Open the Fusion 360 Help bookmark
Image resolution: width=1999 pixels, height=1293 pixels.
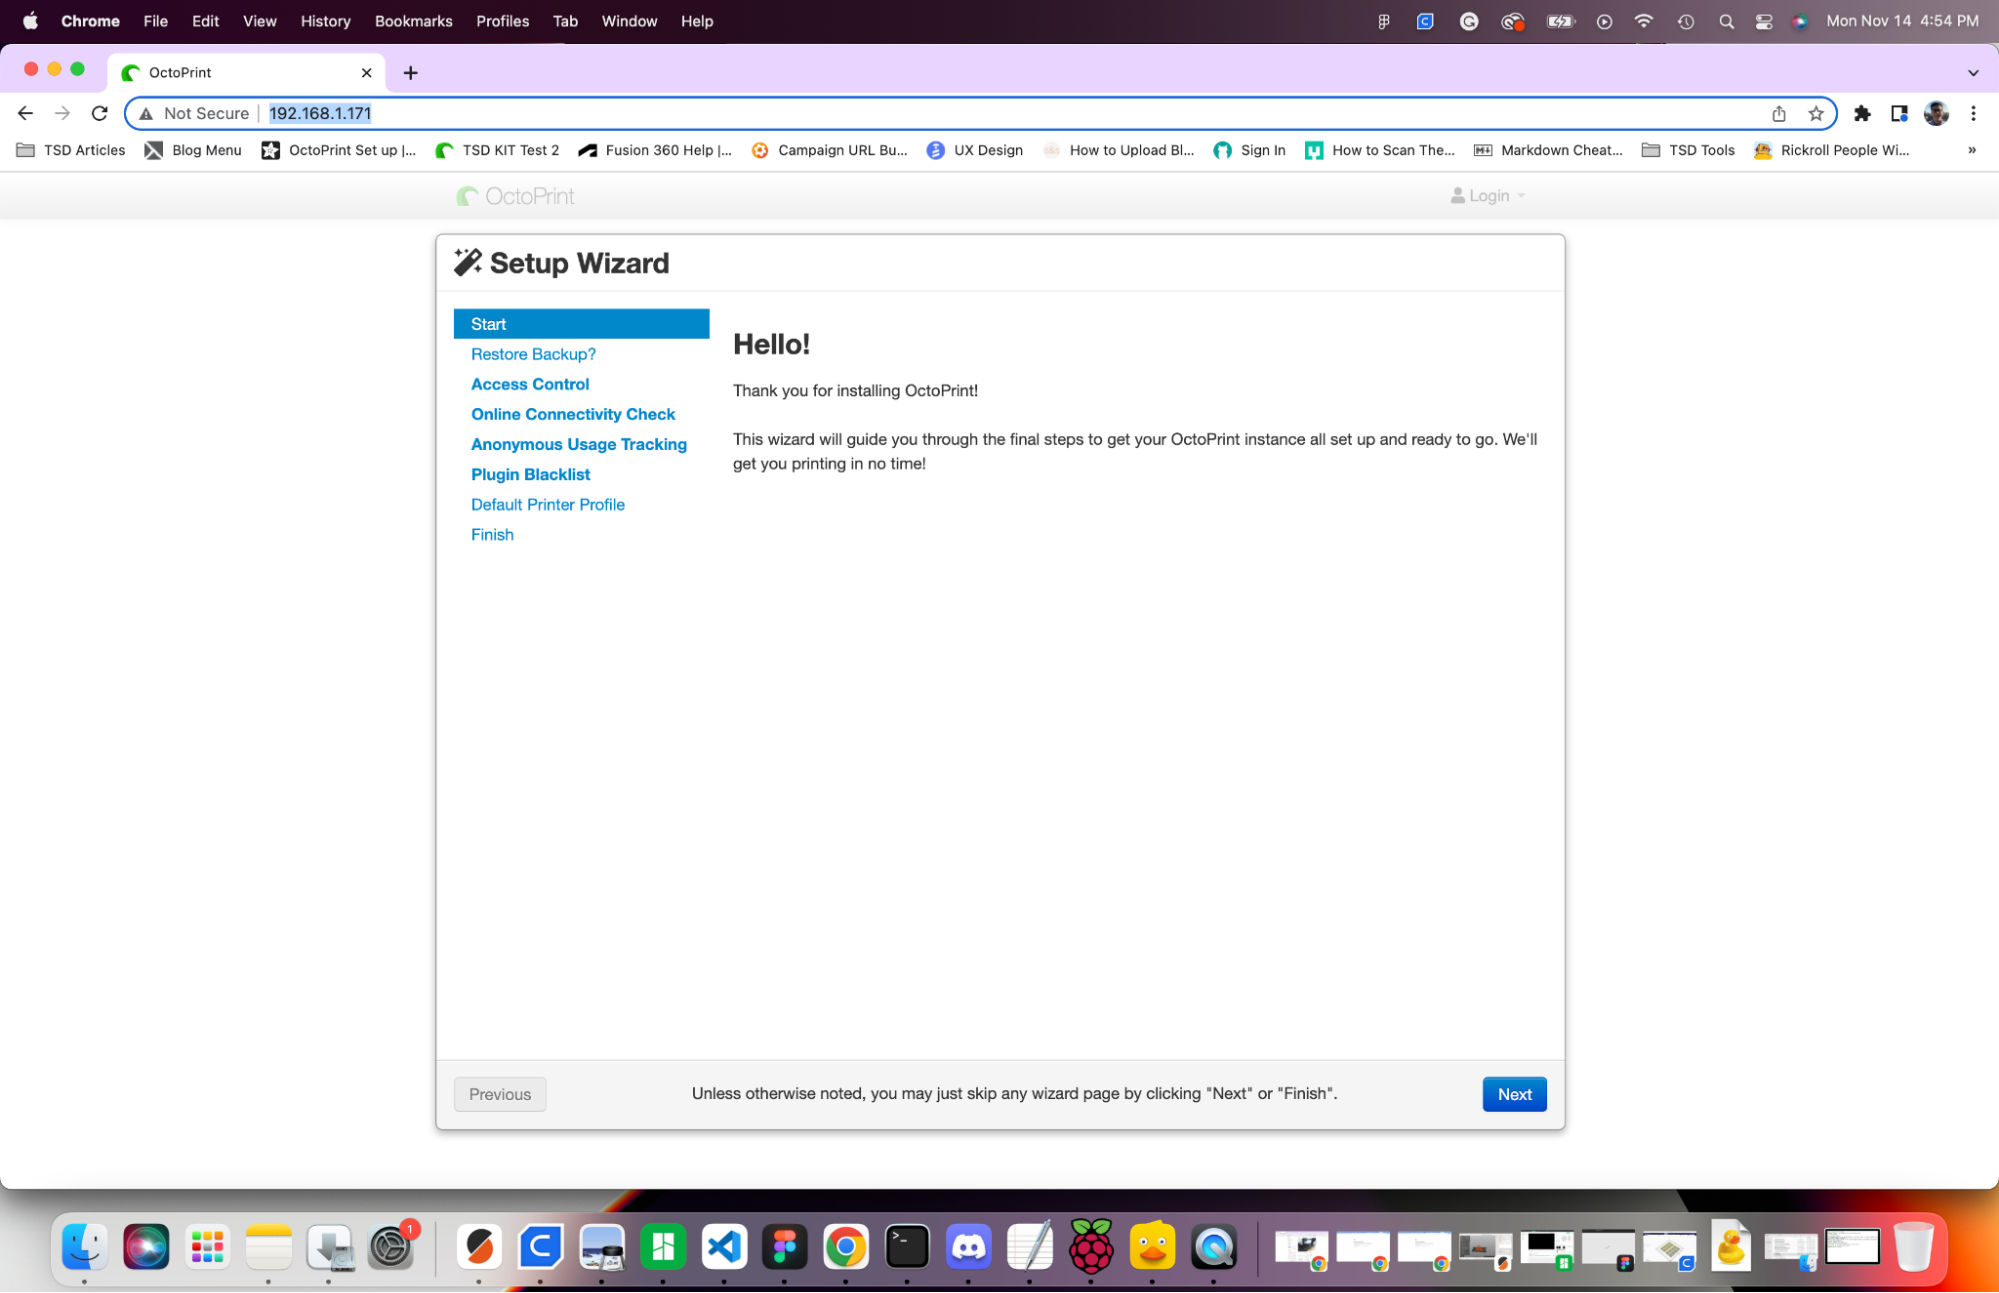tap(655, 150)
